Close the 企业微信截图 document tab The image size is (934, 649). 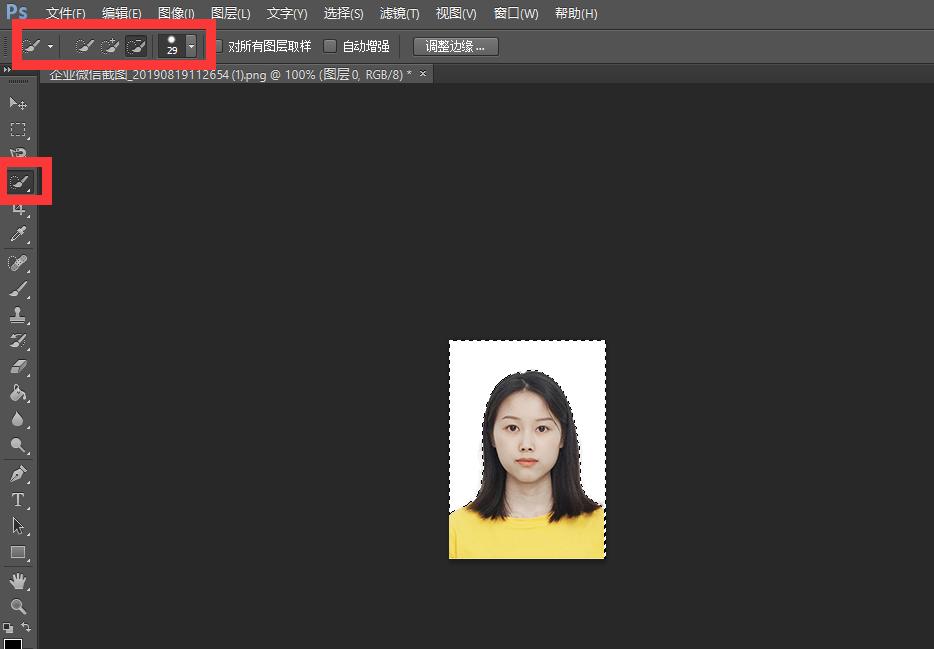point(422,74)
